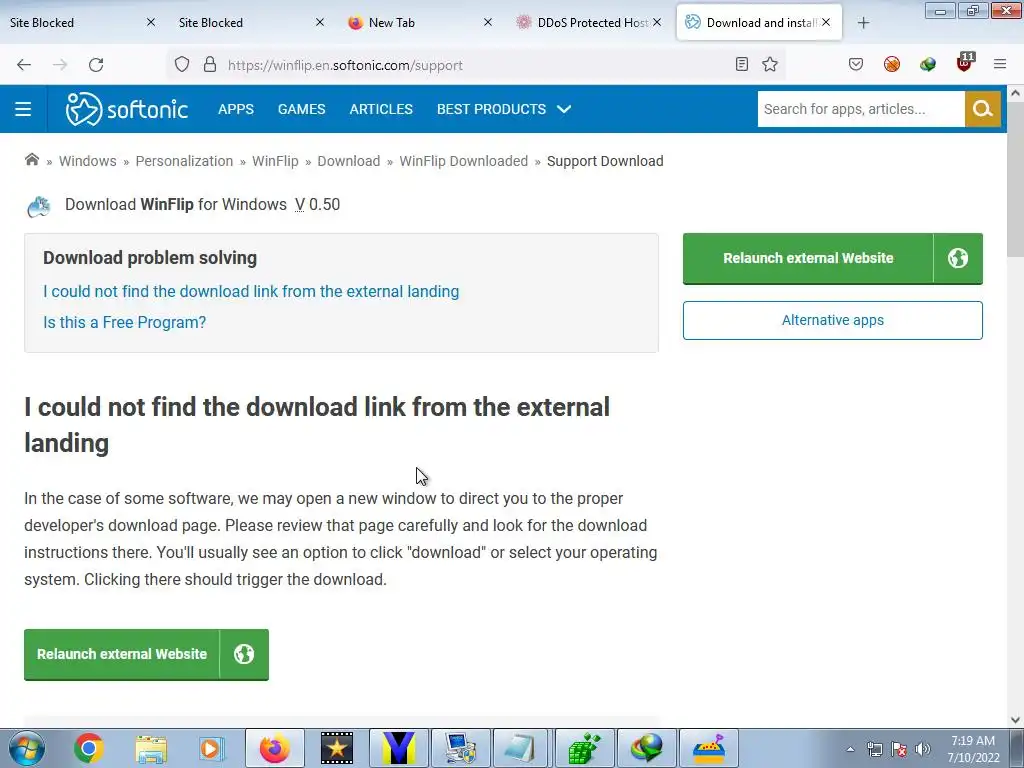Open Softonic site hamburger menu
This screenshot has height=768, width=1024.
pyautogui.click(x=23, y=109)
